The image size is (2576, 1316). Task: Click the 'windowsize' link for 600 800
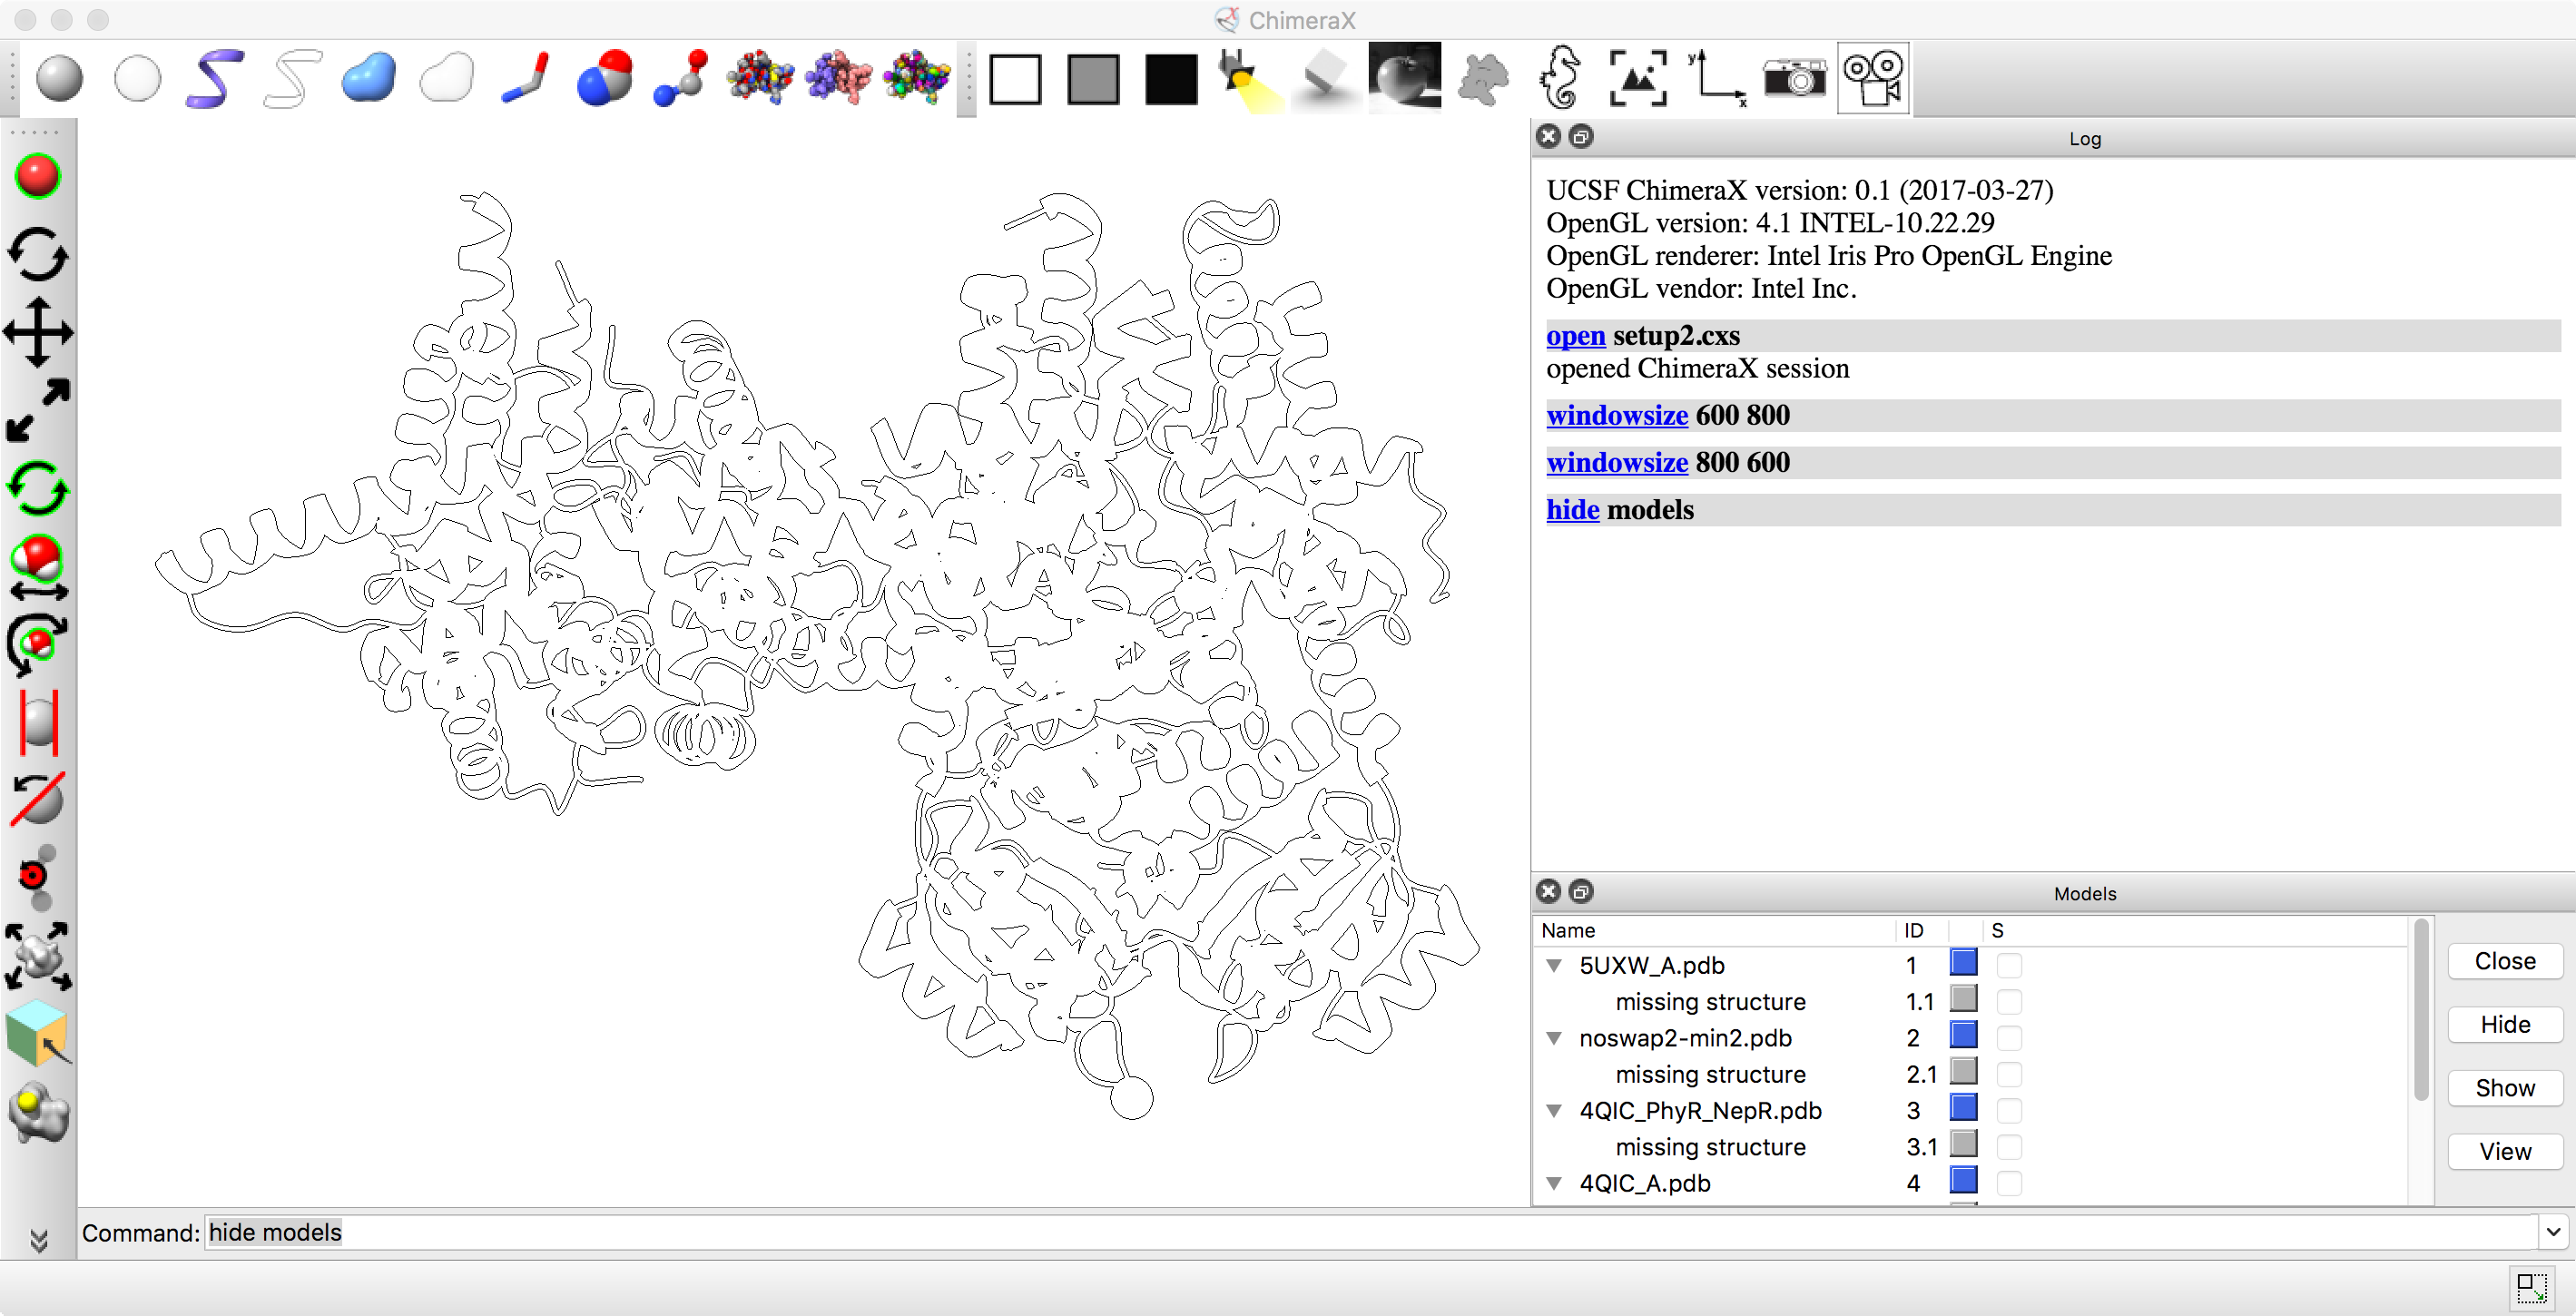pos(1616,415)
